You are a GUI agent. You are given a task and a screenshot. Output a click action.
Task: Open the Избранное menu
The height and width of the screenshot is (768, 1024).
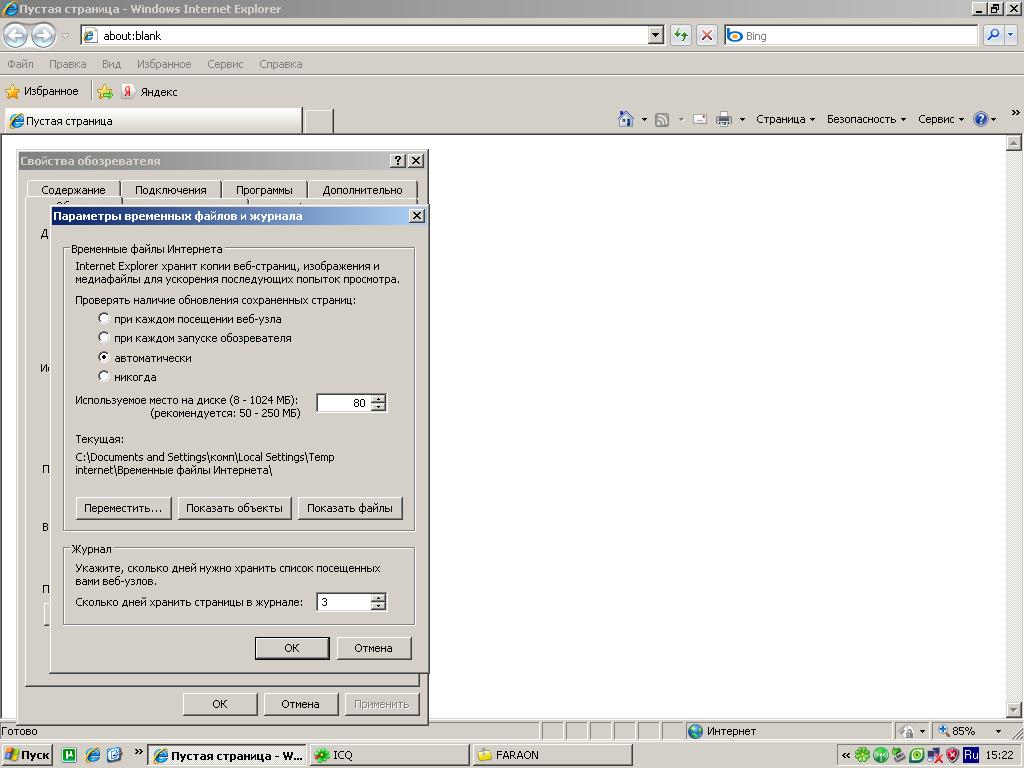[x=164, y=64]
